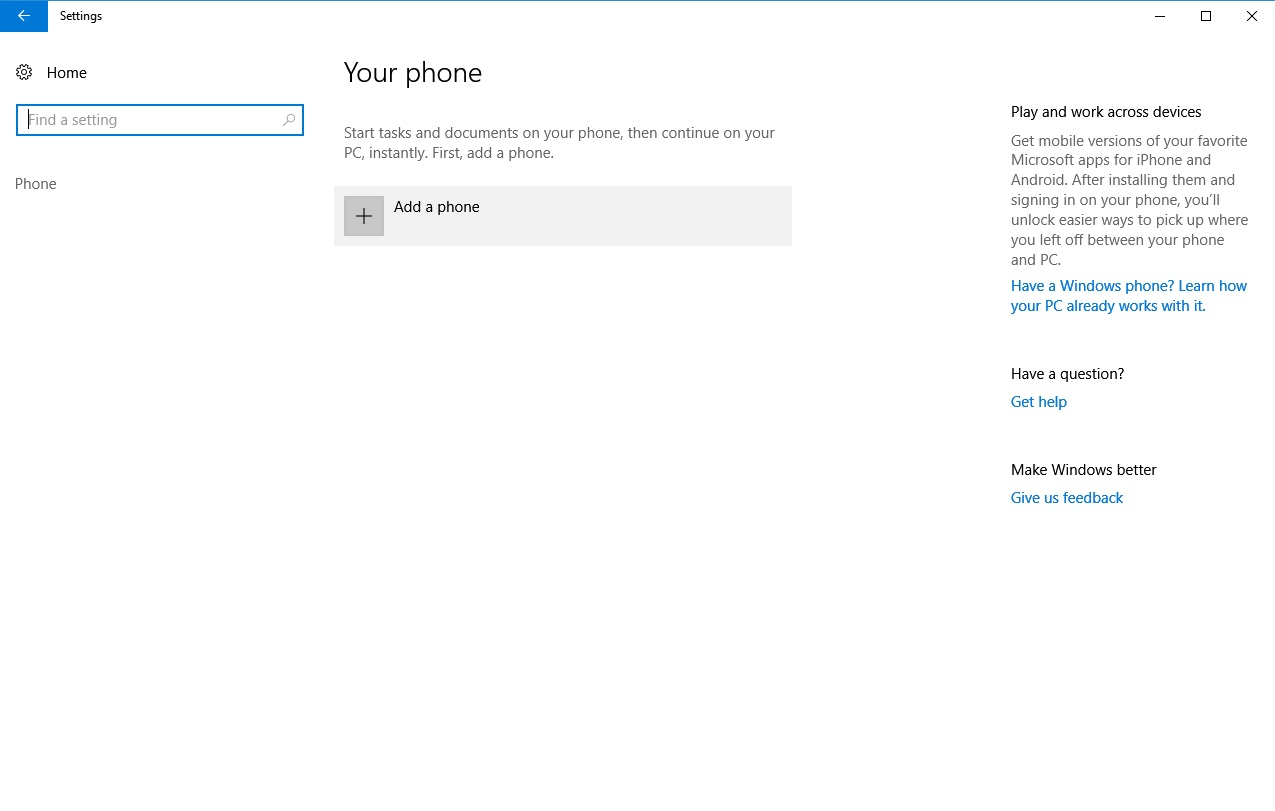Screen dimensions: 1275x811
Task: Click the Play and work across devices heading
Action: click(1106, 112)
